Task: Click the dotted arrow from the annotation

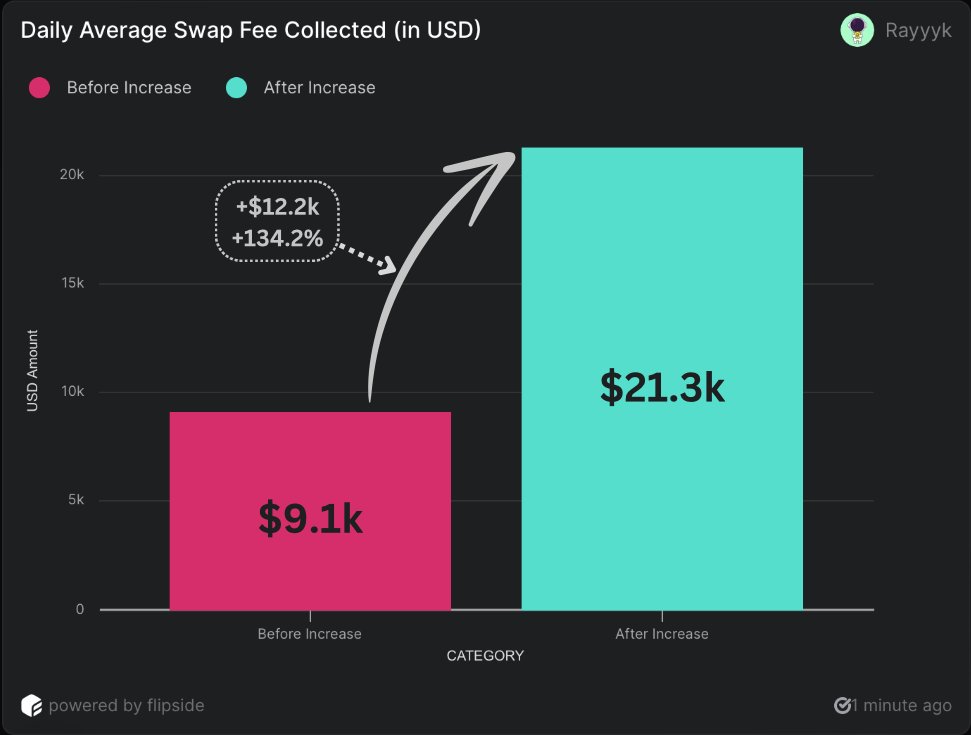Action: (371, 256)
